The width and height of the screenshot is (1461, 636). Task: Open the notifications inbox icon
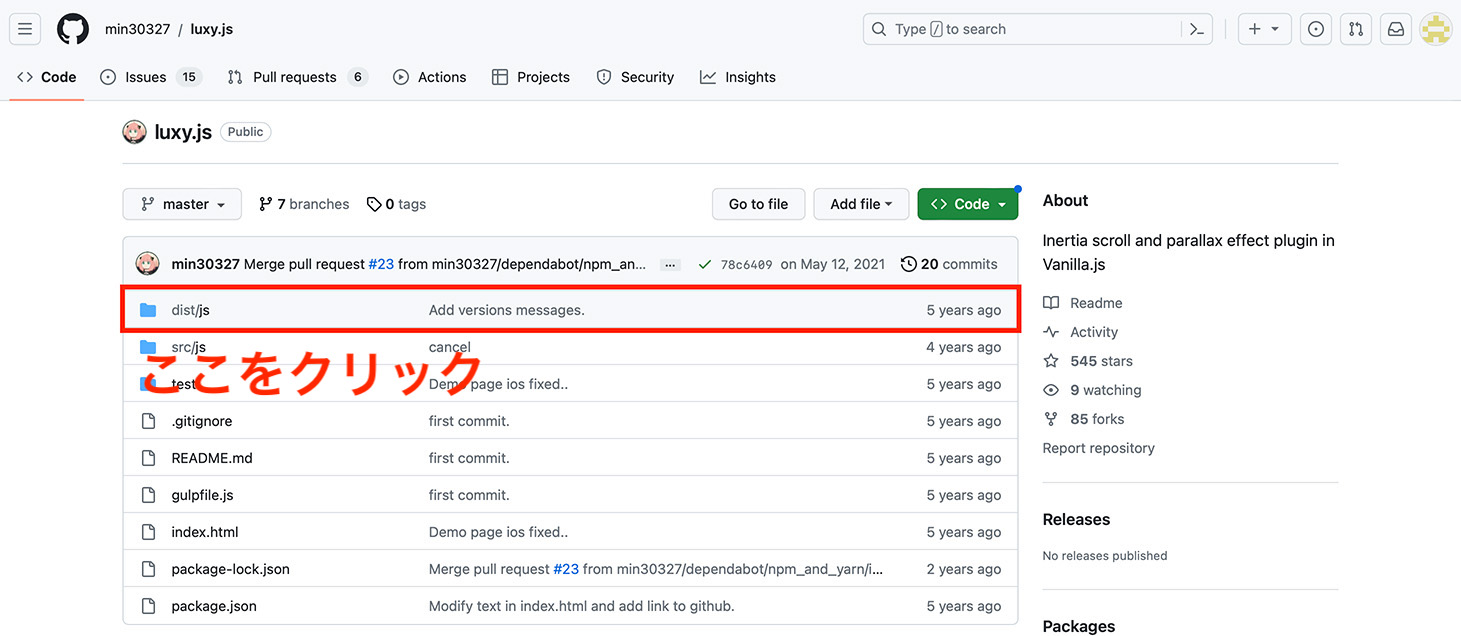tap(1396, 29)
